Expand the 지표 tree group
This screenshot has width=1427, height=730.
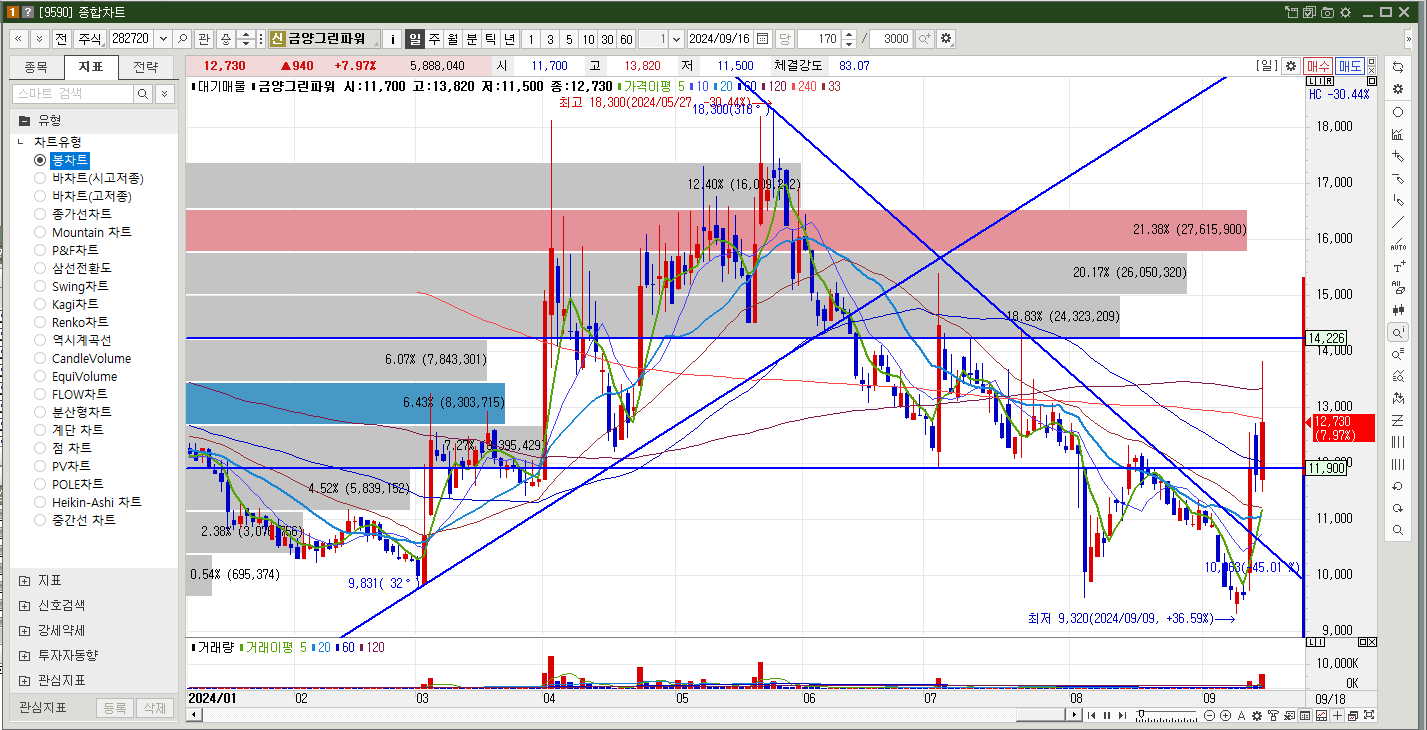[24, 580]
